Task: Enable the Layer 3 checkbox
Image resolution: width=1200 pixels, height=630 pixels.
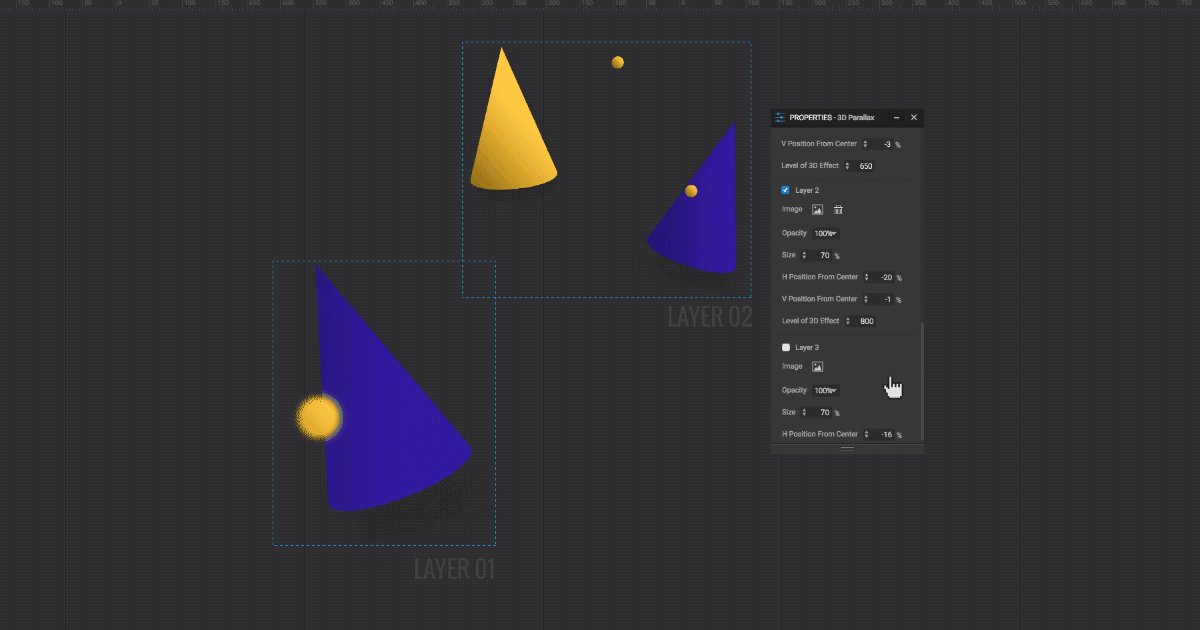Action: [x=785, y=347]
